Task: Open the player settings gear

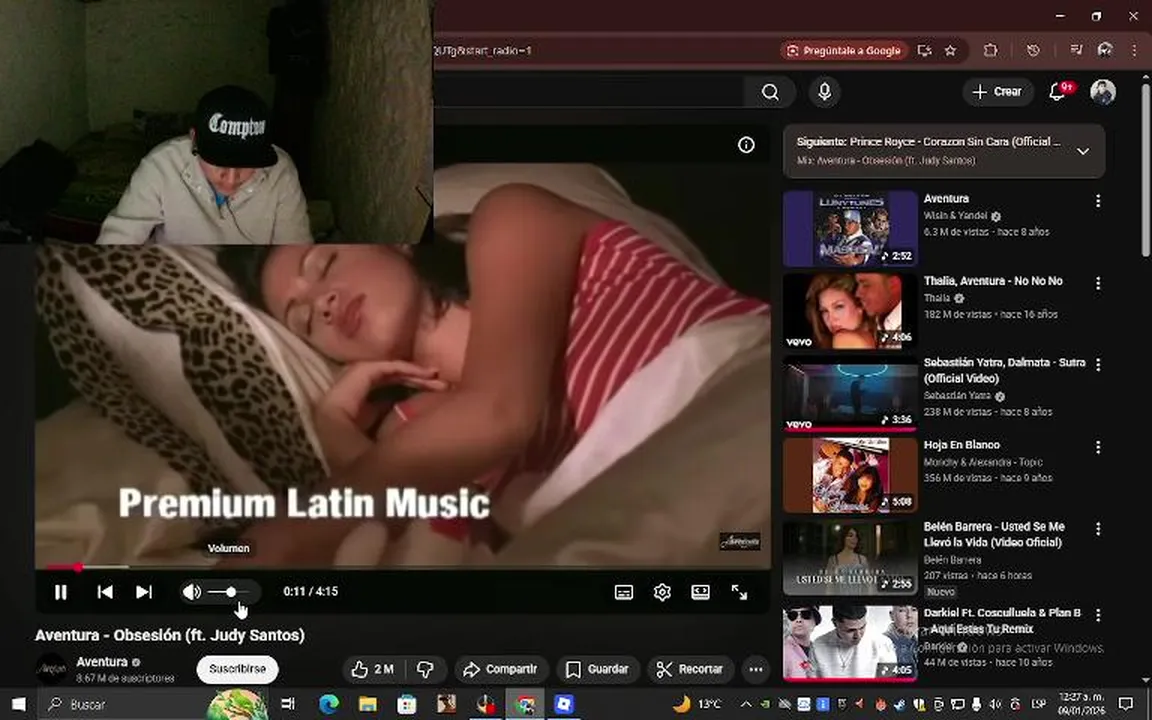Action: point(662,592)
